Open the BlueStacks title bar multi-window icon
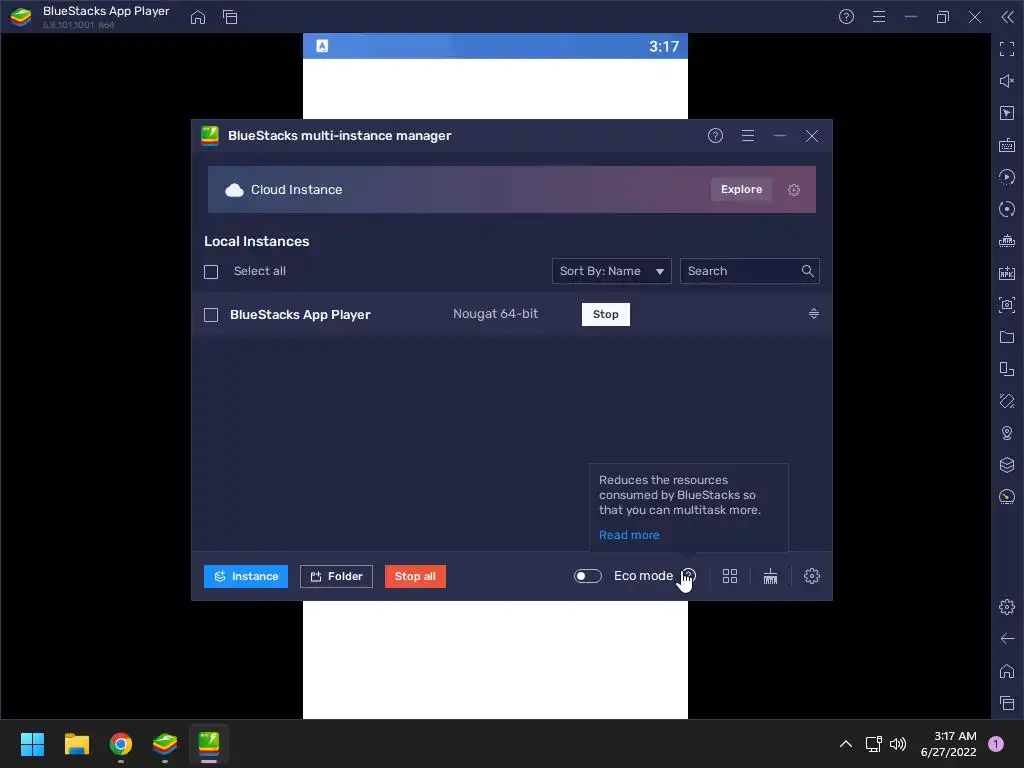The height and width of the screenshot is (768, 1024). click(x=230, y=17)
